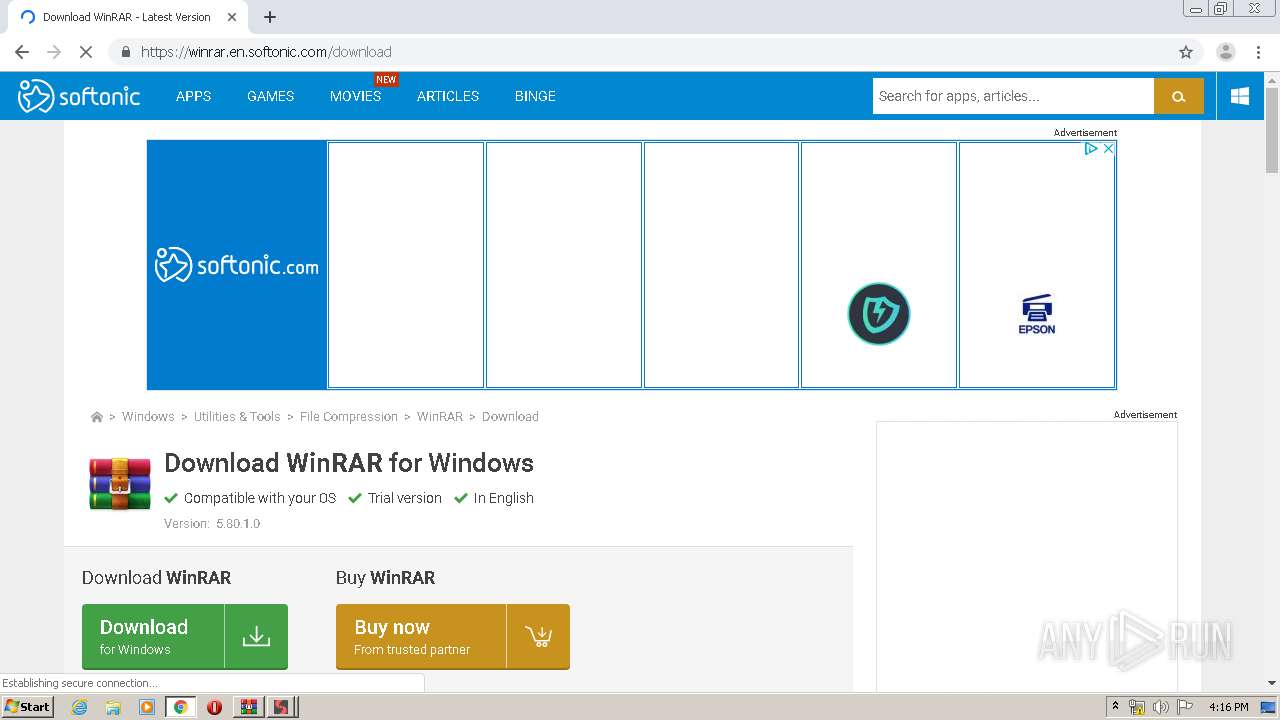Screen dimensions: 1280x720
Task: Switch to Chrome in the taskbar
Action: click(x=180, y=707)
